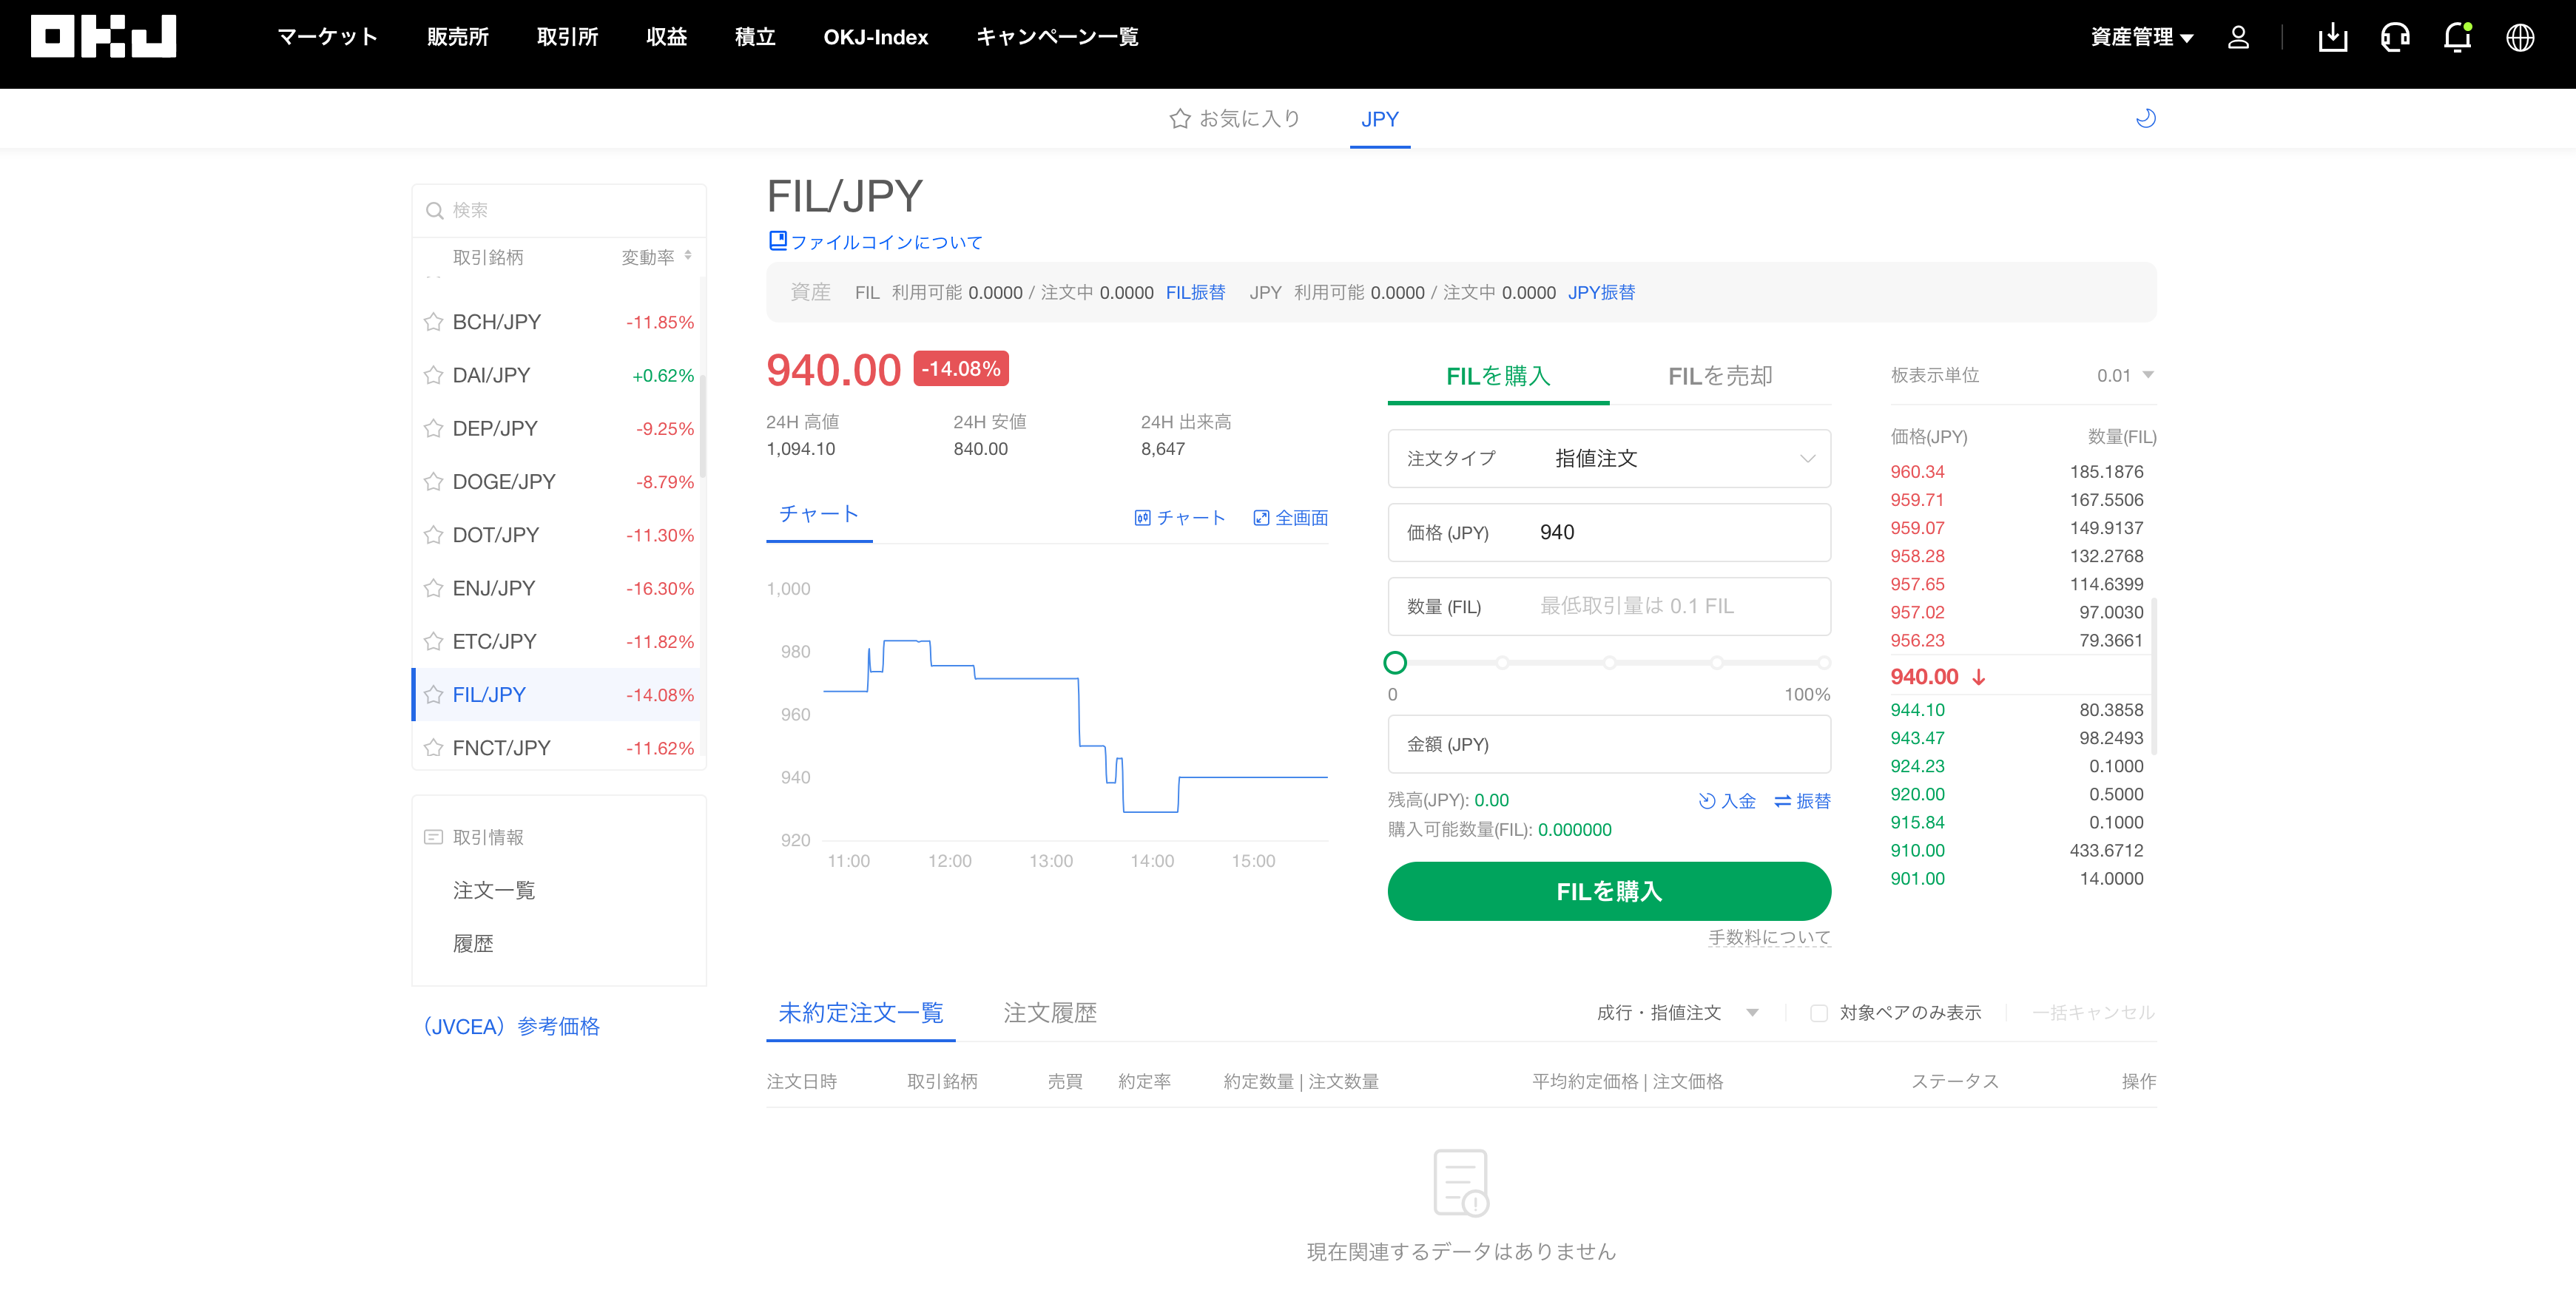This screenshot has width=2576, height=1290.
Task: Click the user account profile icon
Action: coord(2238,38)
